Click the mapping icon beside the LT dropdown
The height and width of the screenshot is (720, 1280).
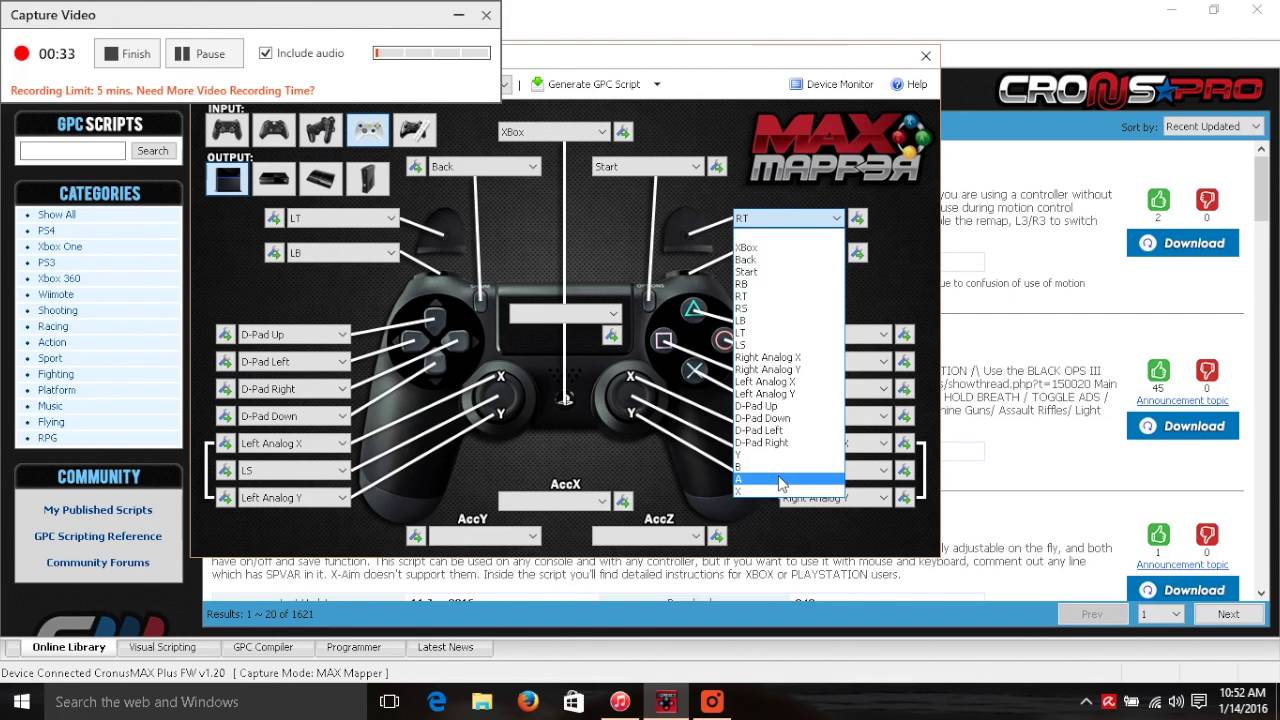(x=274, y=218)
